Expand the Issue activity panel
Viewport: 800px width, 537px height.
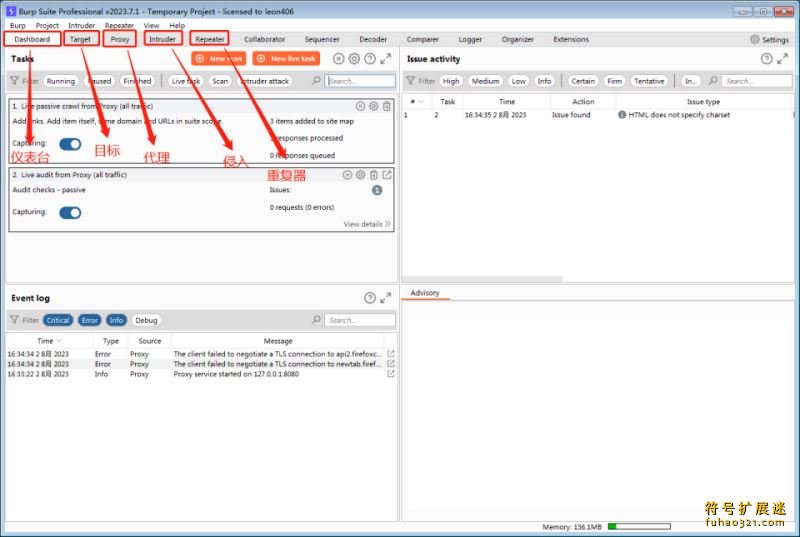(x=783, y=59)
